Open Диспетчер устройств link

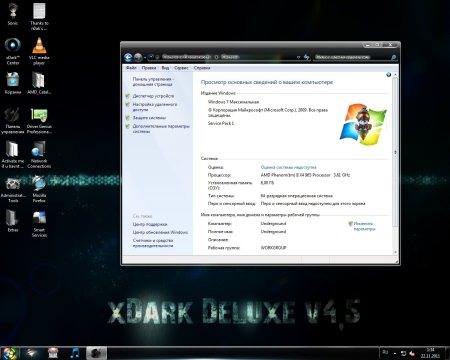click(153, 96)
